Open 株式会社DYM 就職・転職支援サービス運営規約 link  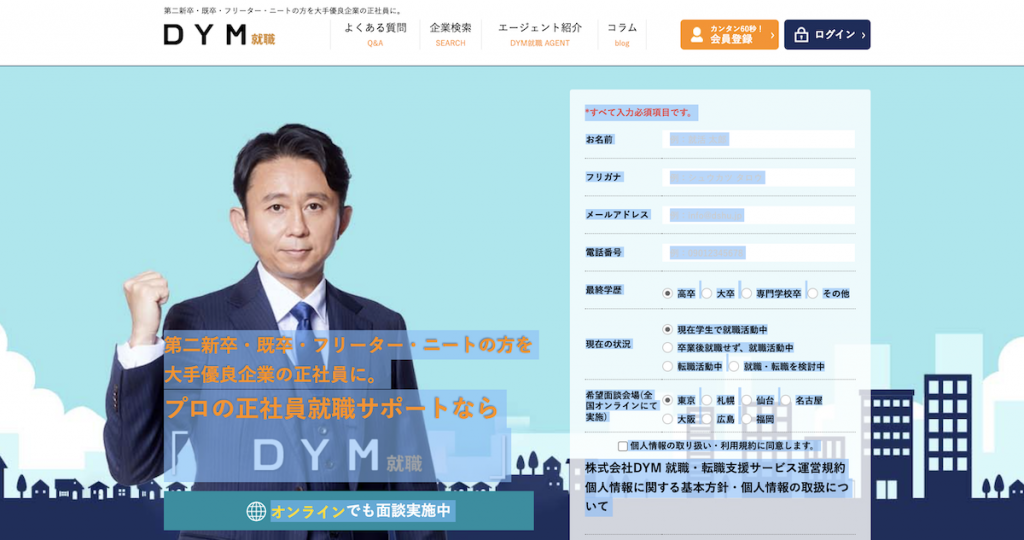point(715,468)
